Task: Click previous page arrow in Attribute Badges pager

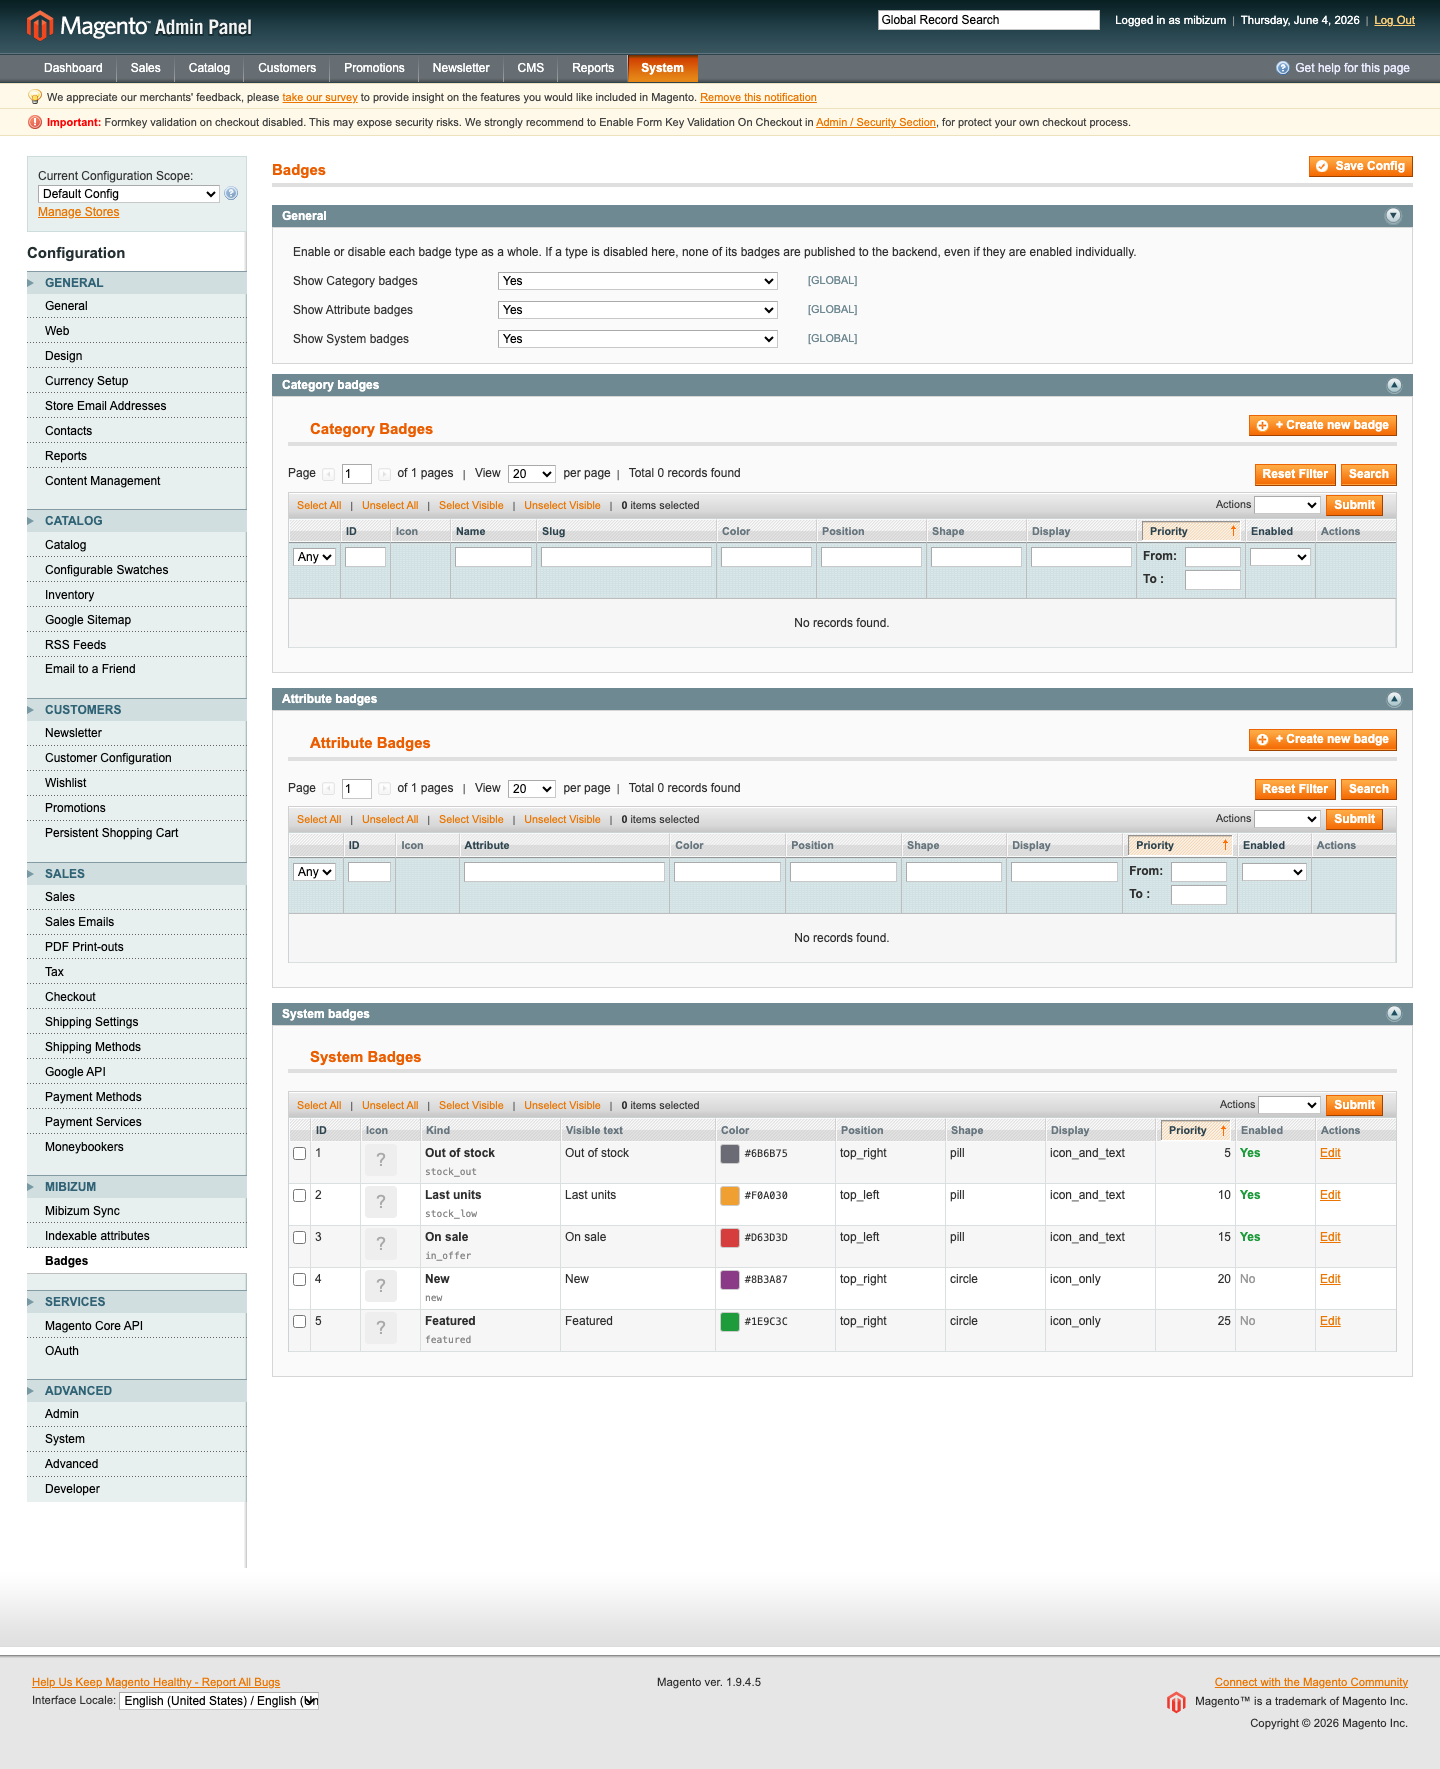Action: (x=328, y=789)
